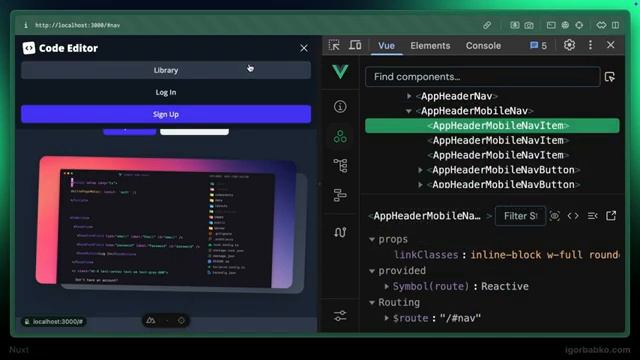This screenshot has width=640, height=360.
Task: Collapse the AppHeaderMobileNav tree node
Action: coord(409,111)
